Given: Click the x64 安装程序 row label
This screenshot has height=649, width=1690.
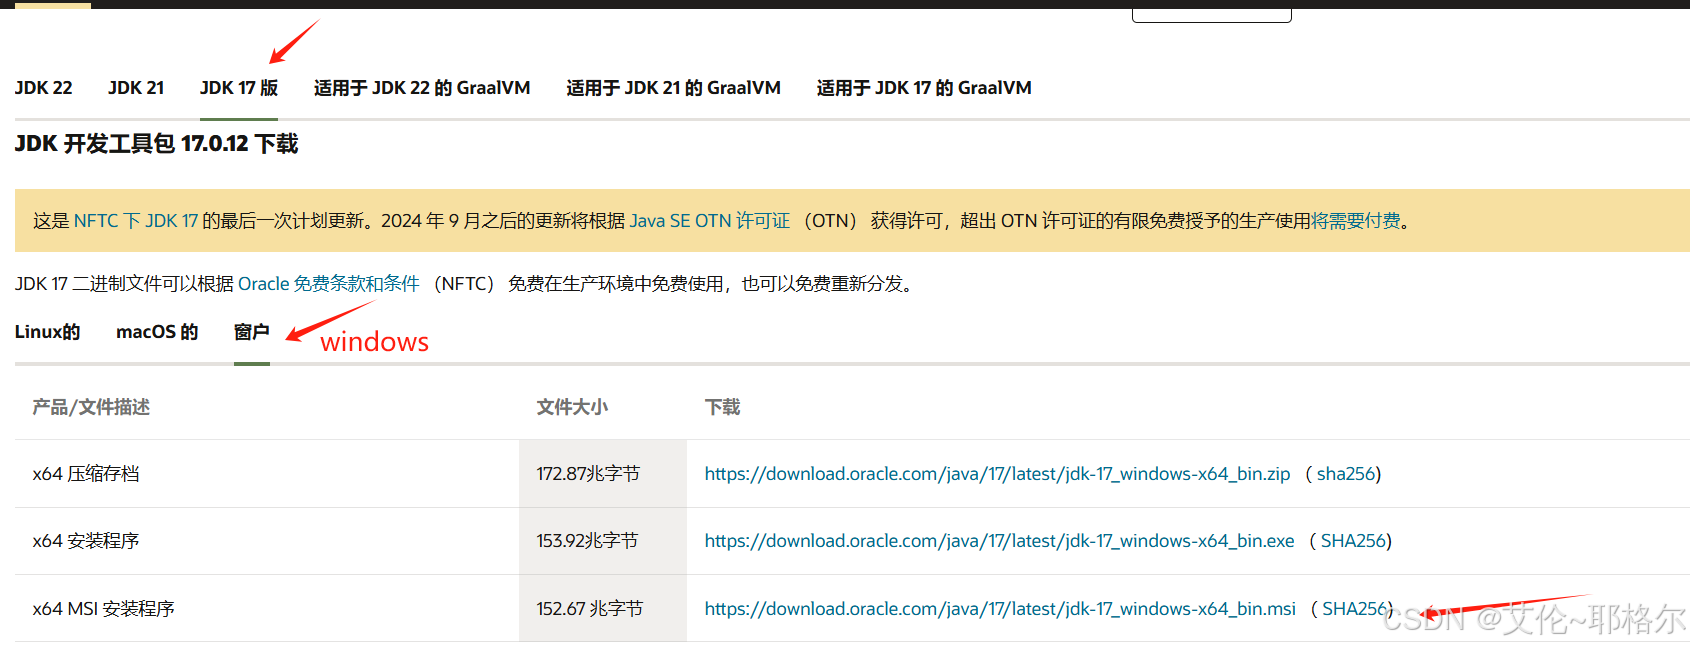Looking at the screenshot, I should 86,541.
